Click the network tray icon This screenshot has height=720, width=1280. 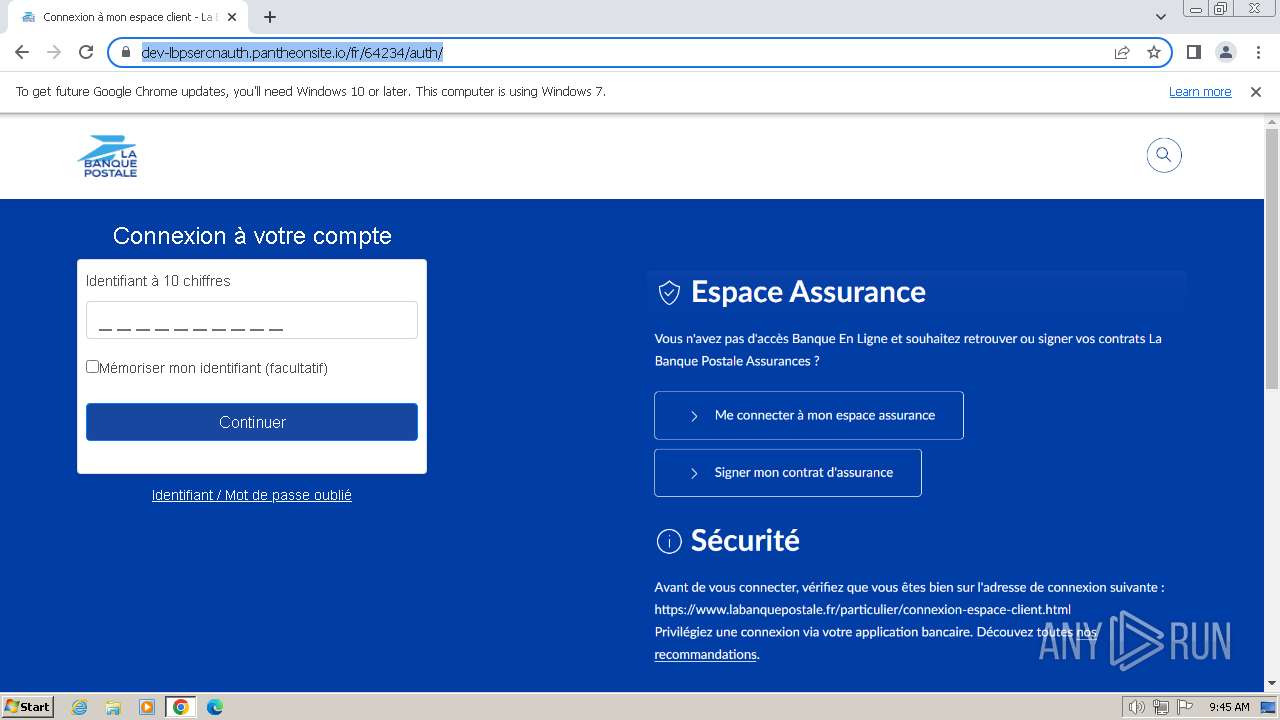(1160, 707)
